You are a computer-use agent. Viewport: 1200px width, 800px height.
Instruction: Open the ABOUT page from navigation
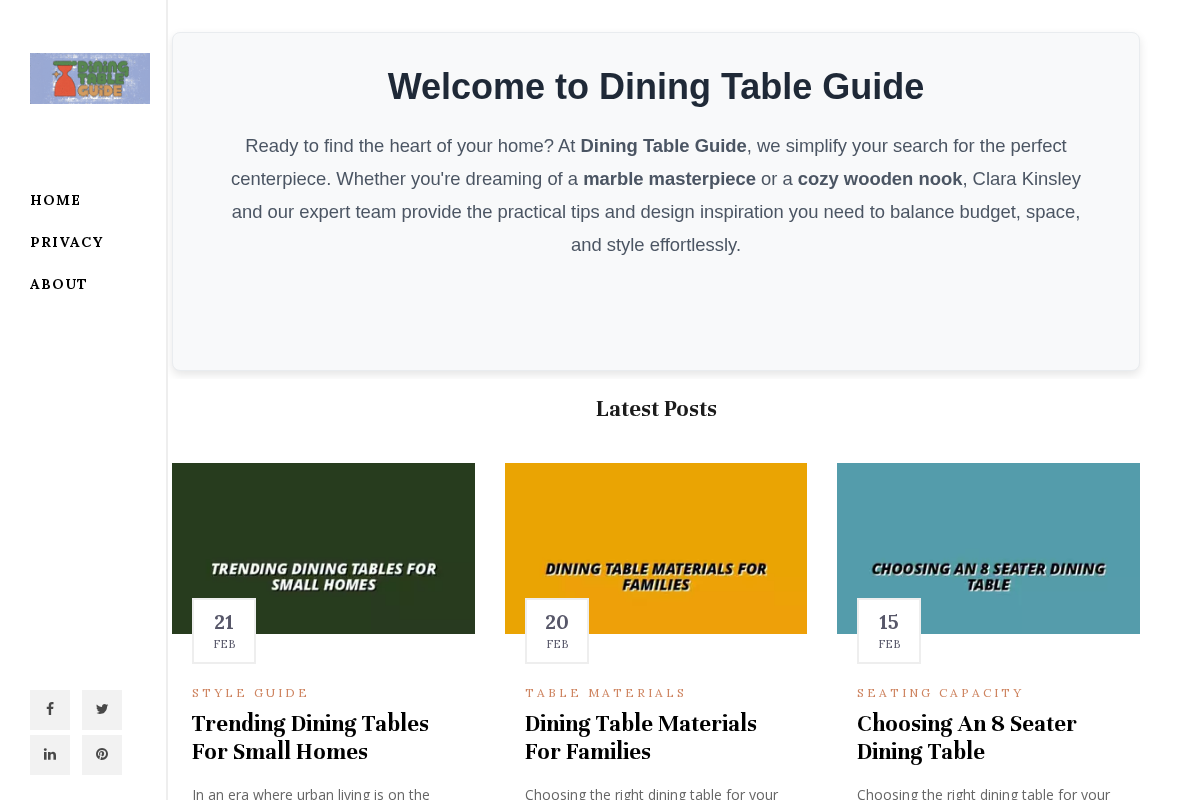click(58, 283)
